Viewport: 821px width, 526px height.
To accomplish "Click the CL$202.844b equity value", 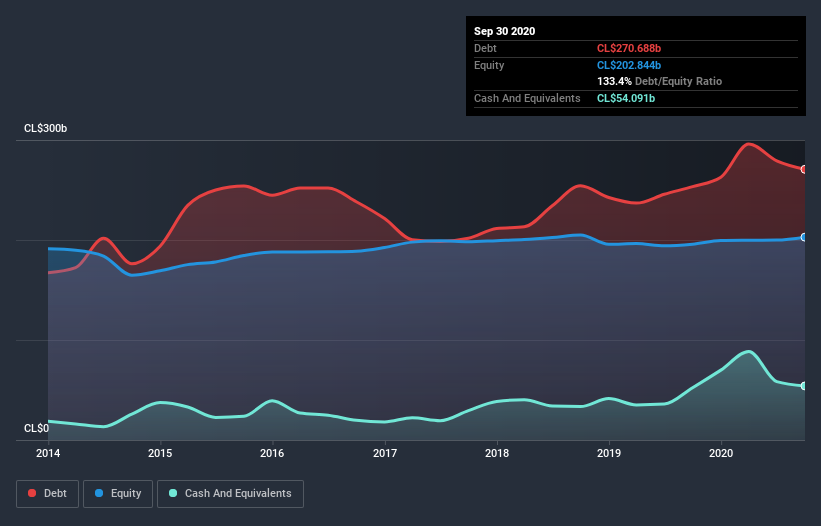I will (x=629, y=65).
